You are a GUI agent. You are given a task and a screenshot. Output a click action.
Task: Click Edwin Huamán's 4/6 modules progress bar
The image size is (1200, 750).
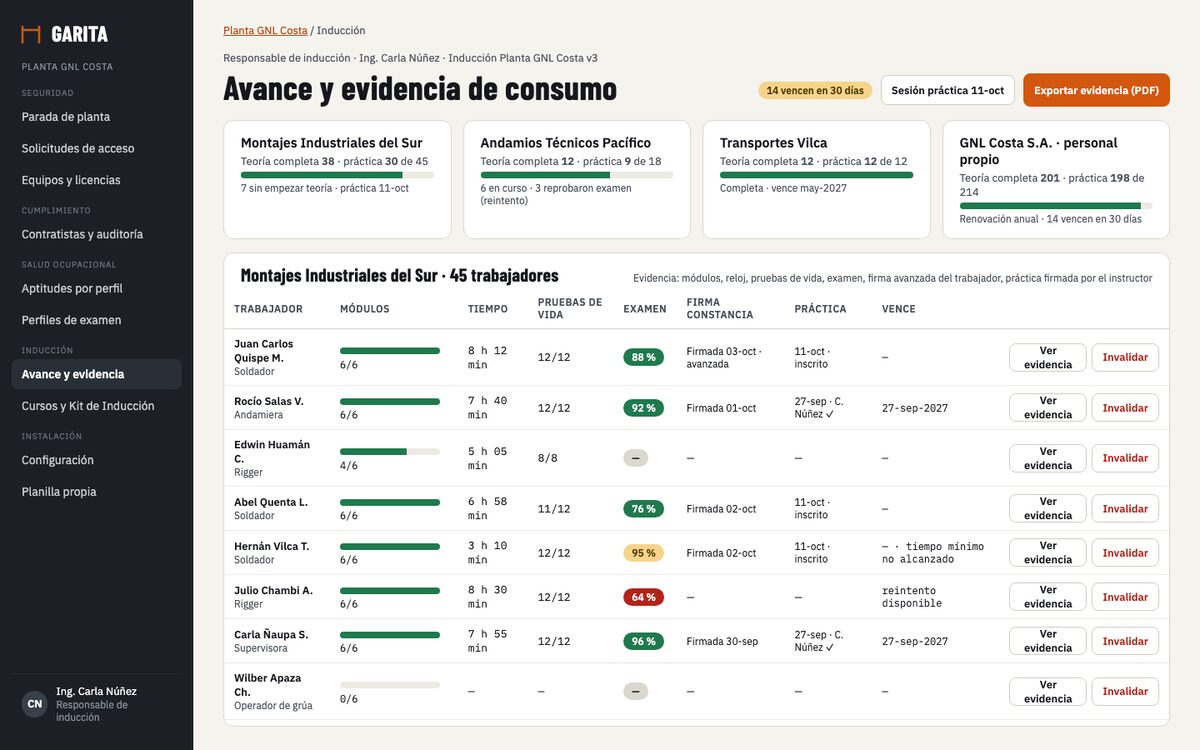390,452
